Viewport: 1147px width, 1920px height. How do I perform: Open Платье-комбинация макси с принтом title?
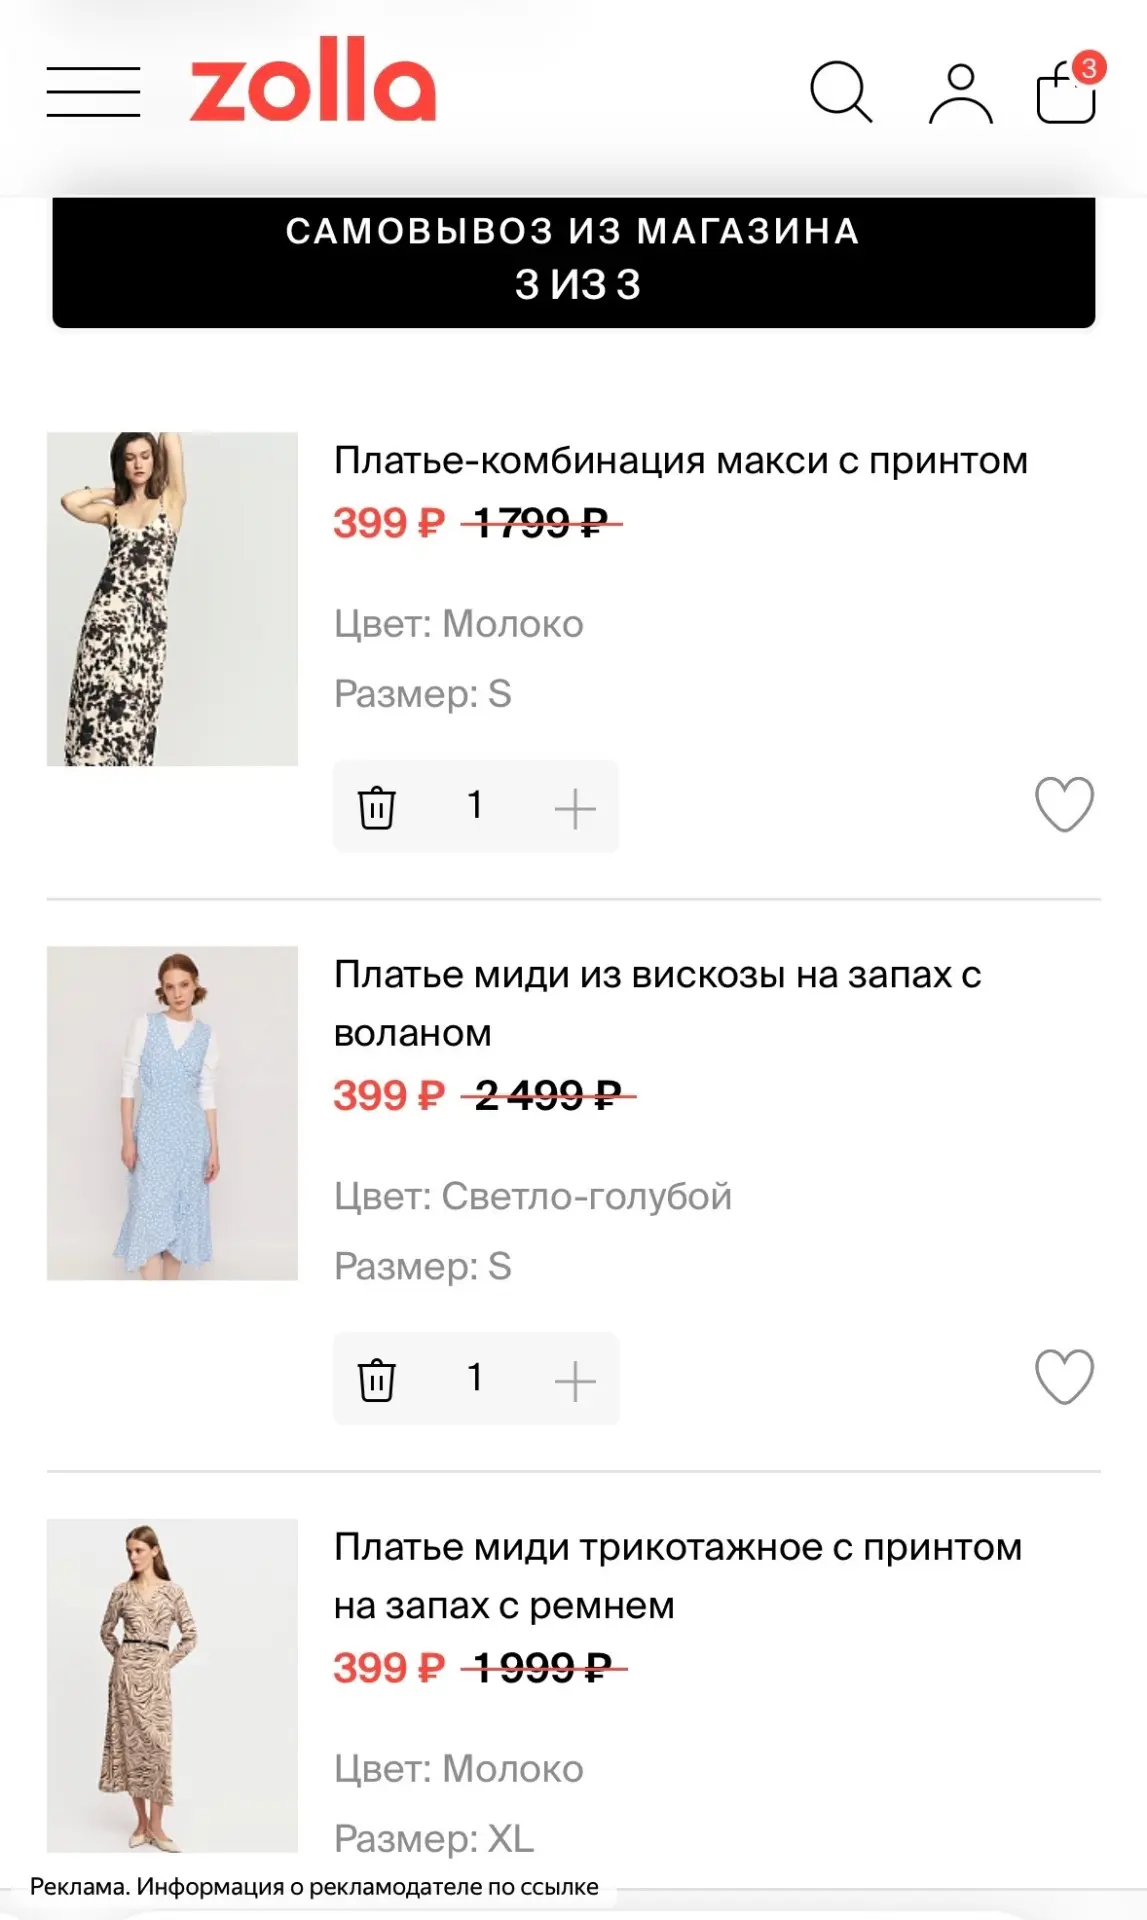click(x=681, y=461)
